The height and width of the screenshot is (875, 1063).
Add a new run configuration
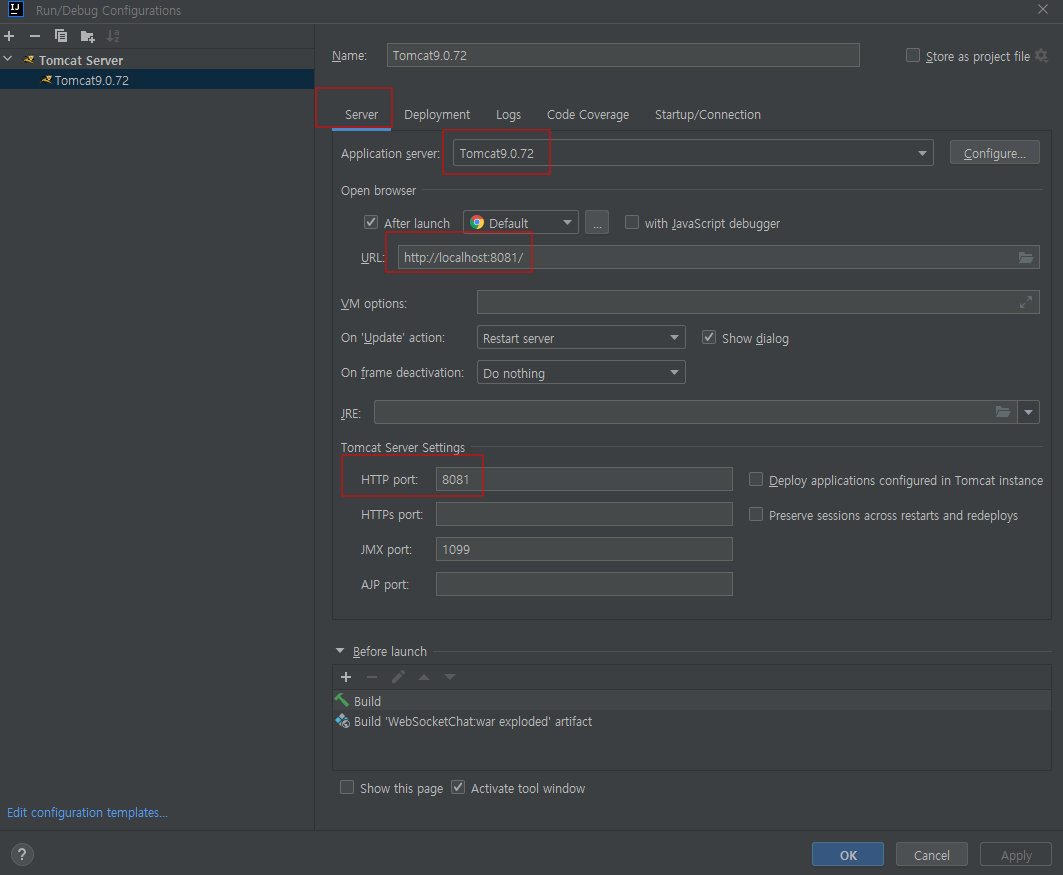[x=9, y=36]
